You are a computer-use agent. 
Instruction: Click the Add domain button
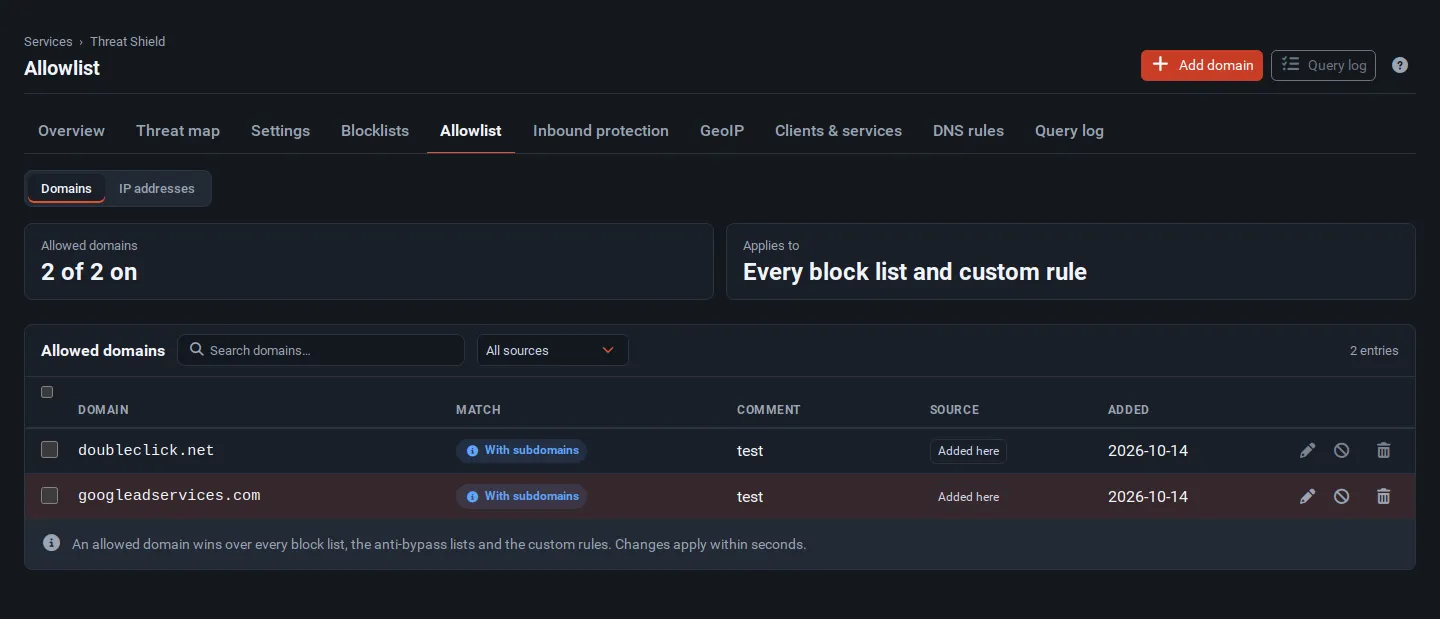click(1202, 65)
